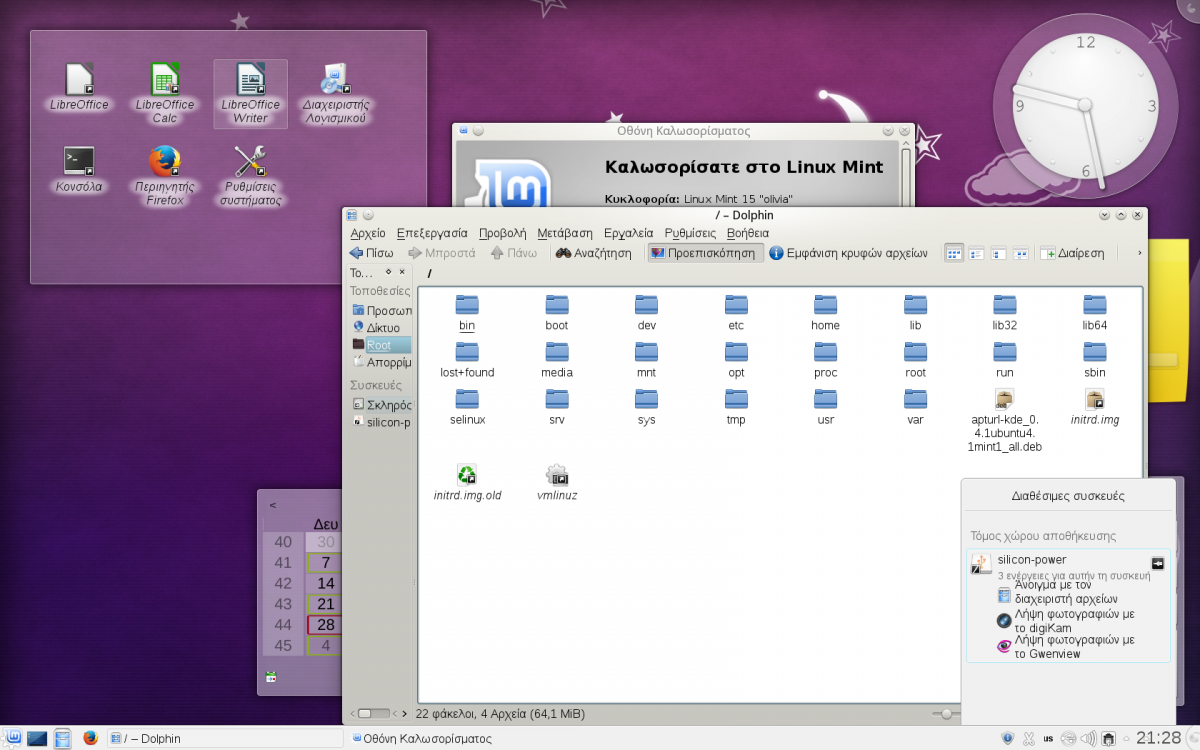Open Ρυθμίσεις συστήματος system settings icon
This screenshot has height=750, width=1200.
[x=250, y=175]
